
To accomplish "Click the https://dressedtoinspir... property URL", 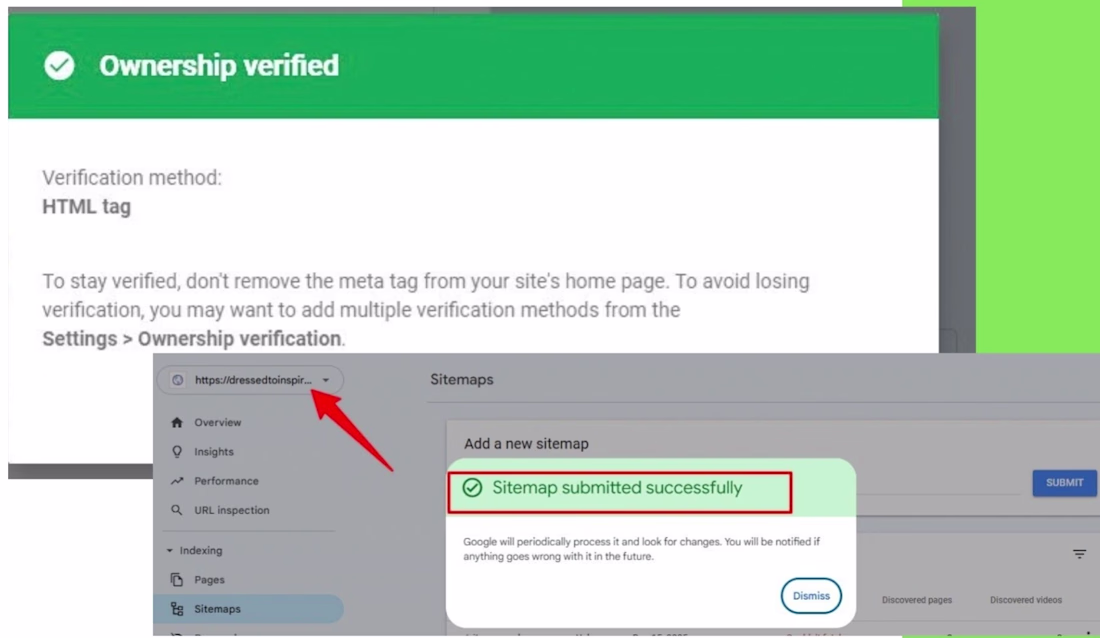I will point(253,380).
